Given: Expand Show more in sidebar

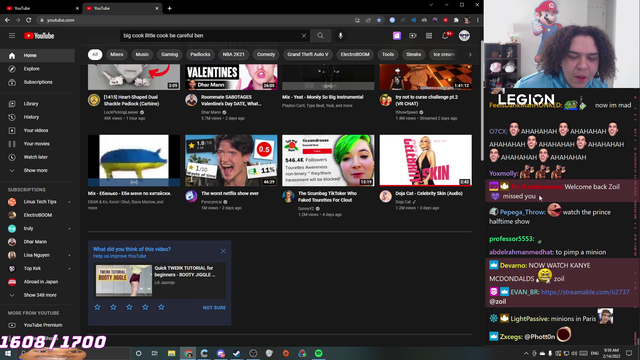Looking at the screenshot, I should 37,171.
